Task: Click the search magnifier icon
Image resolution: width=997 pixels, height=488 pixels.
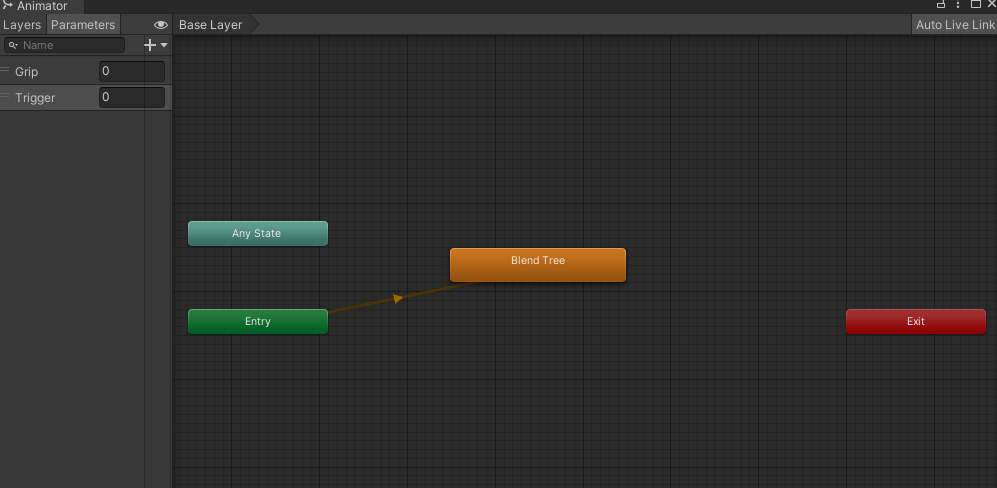Action: click(x=13, y=45)
